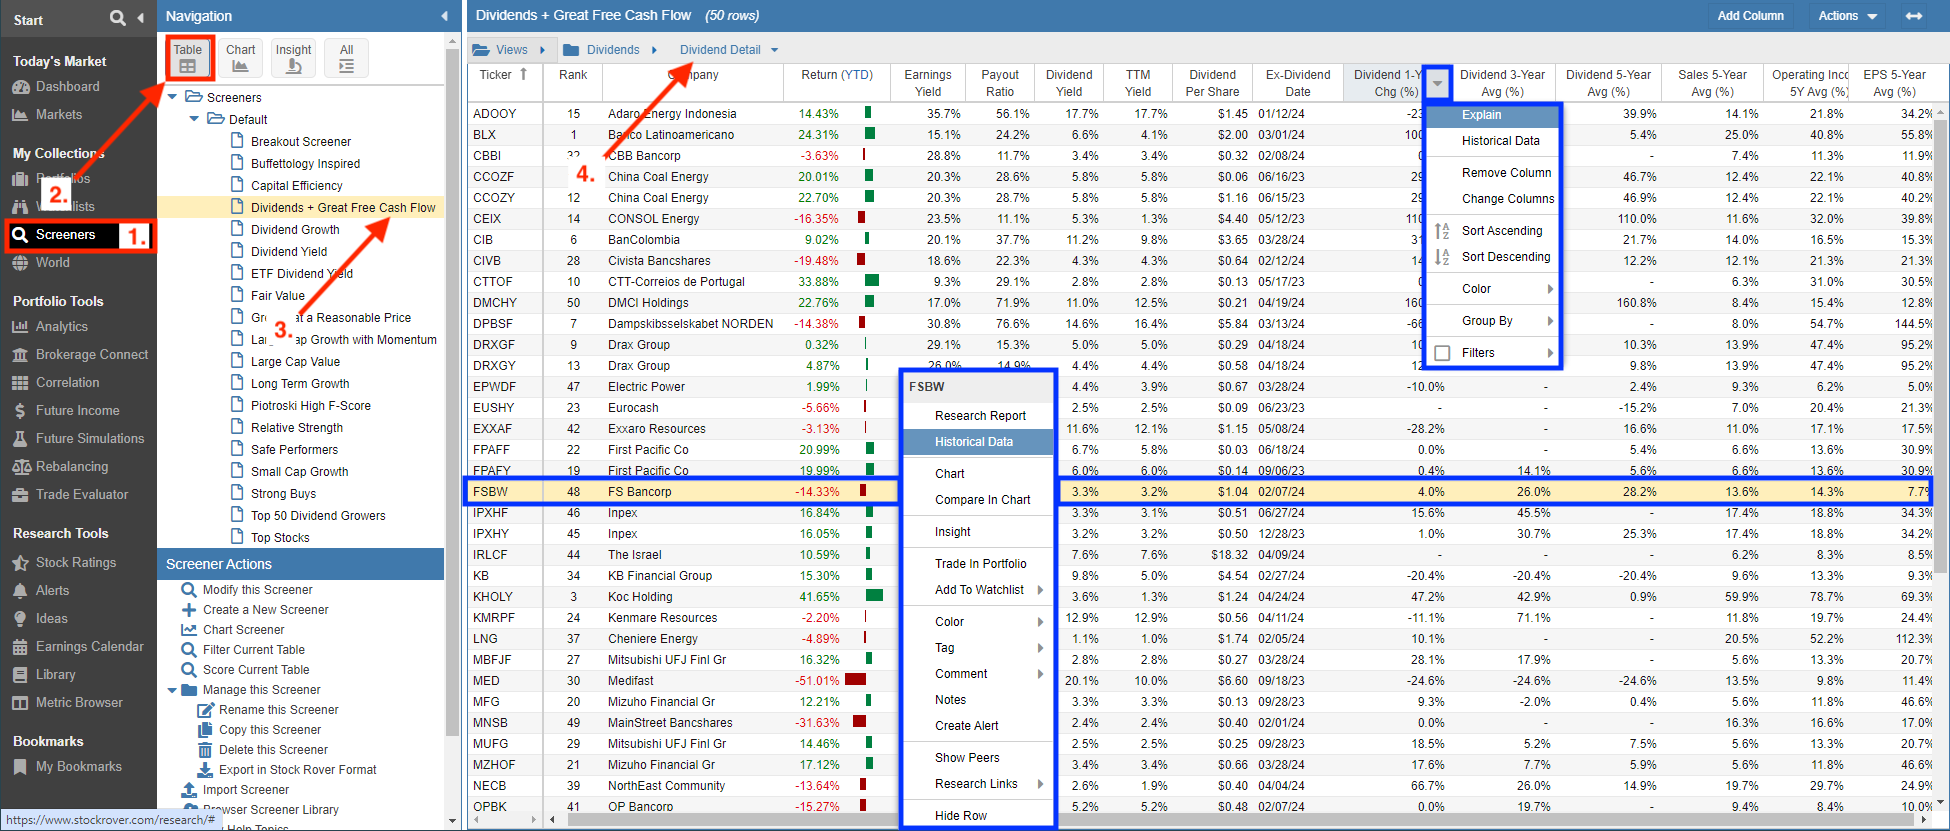Viewport: 1950px width, 831px height.
Task: Switch to the Insight view button
Action: [293, 58]
